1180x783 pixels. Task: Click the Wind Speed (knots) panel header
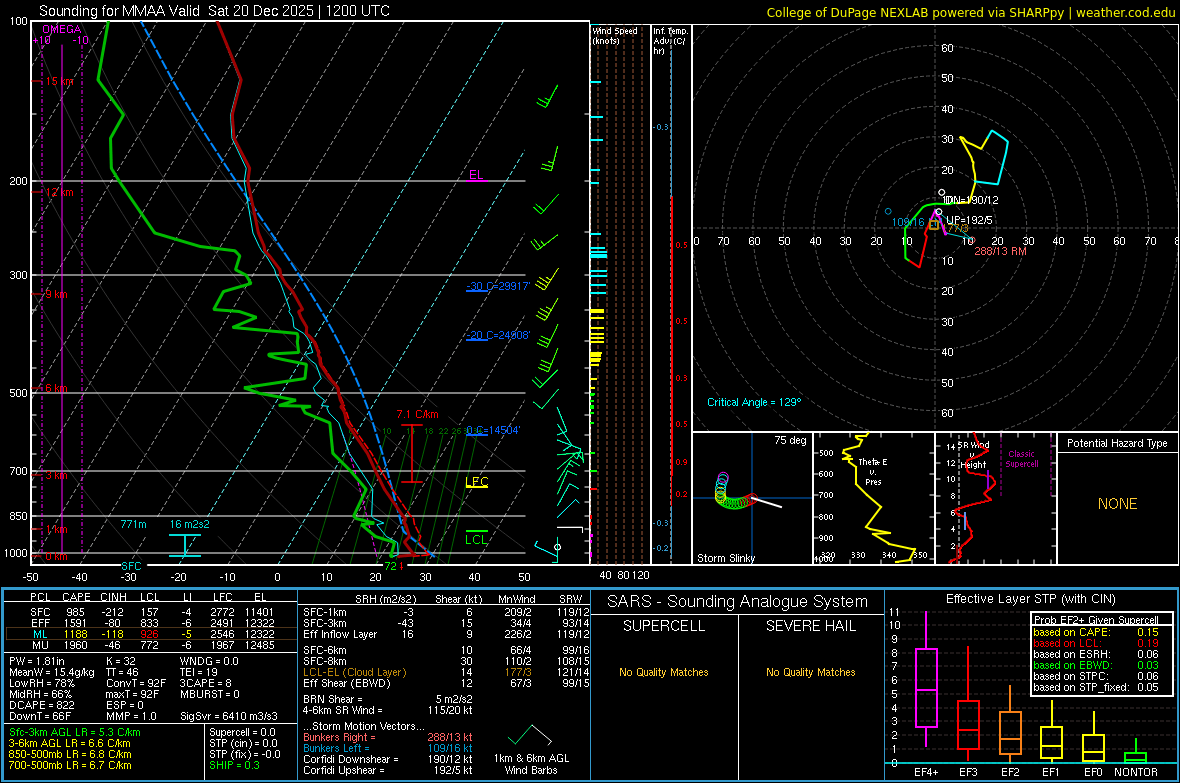[615, 35]
